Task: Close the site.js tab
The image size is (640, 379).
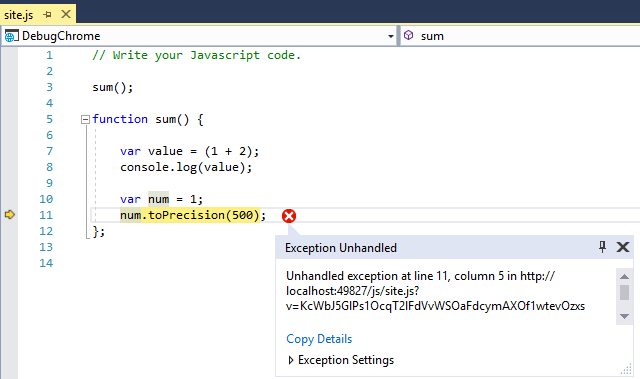Action: click(x=66, y=15)
